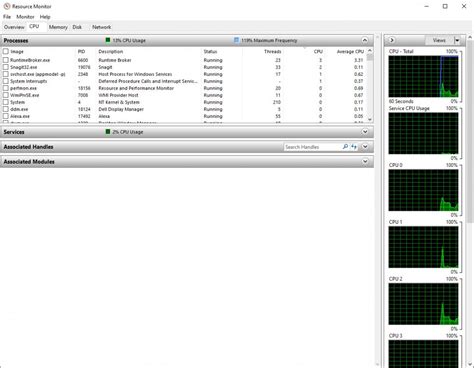
Task: Select the CPU tab
Action: 34,26
